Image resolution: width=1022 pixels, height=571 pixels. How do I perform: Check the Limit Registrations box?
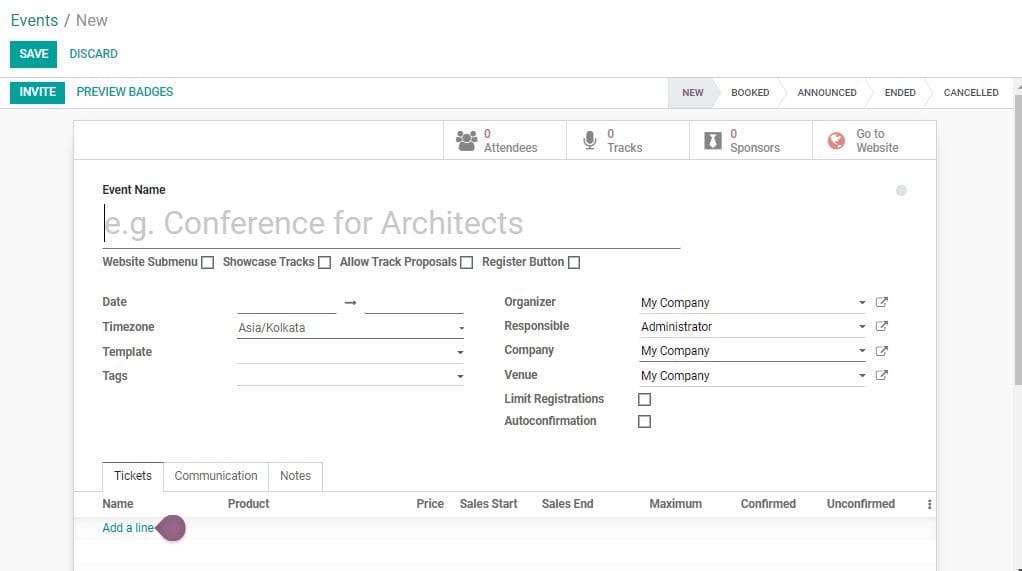[644, 399]
